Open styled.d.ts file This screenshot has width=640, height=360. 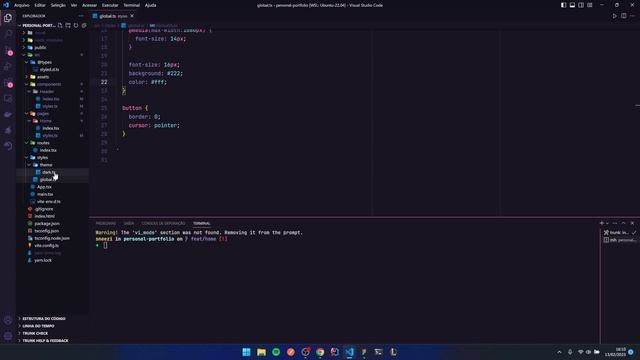[49, 69]
